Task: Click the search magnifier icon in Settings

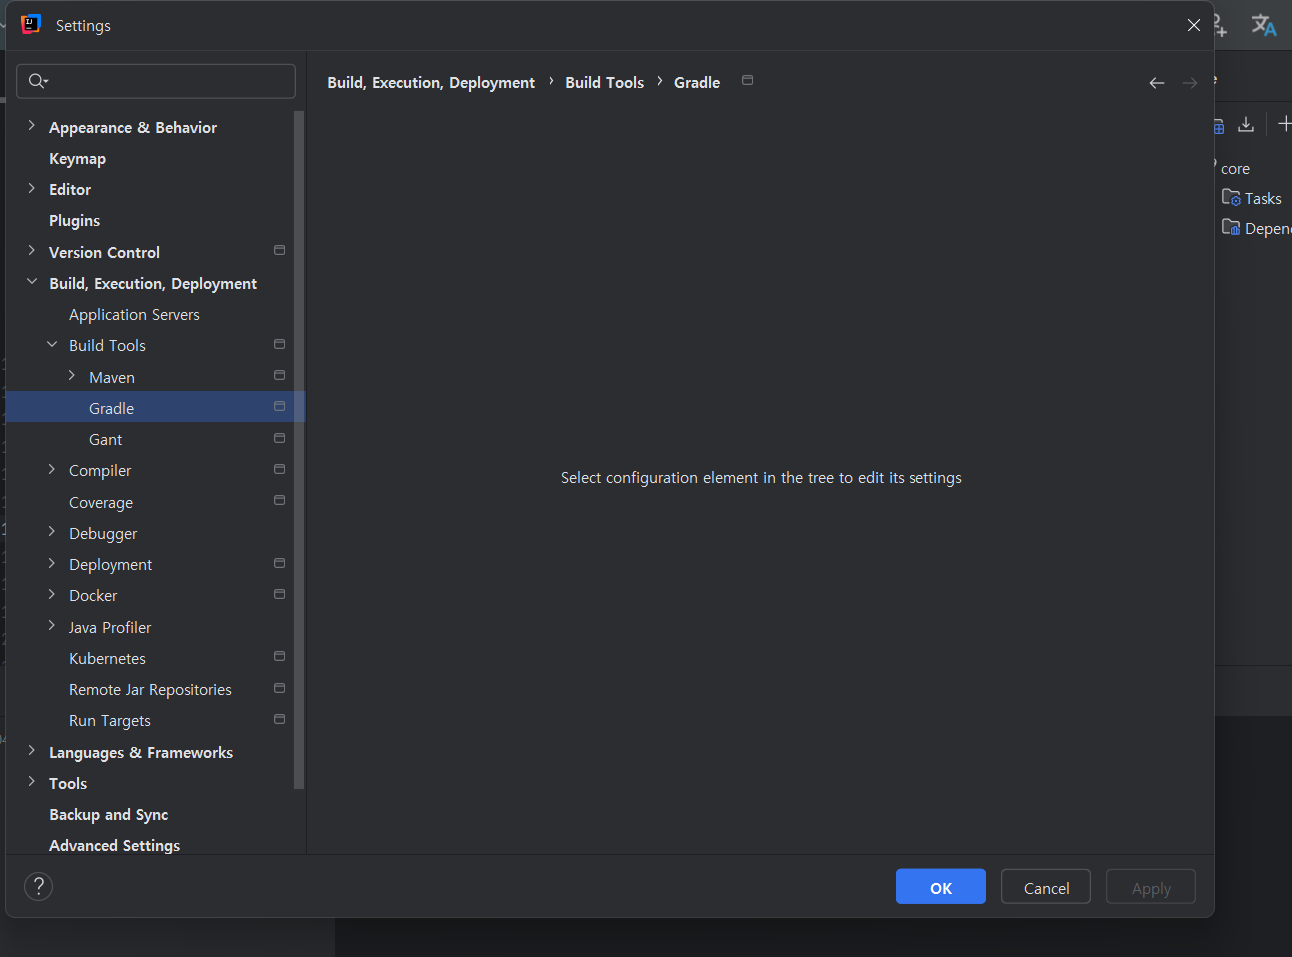Action: pyautogui.click(x=38, y=81)
